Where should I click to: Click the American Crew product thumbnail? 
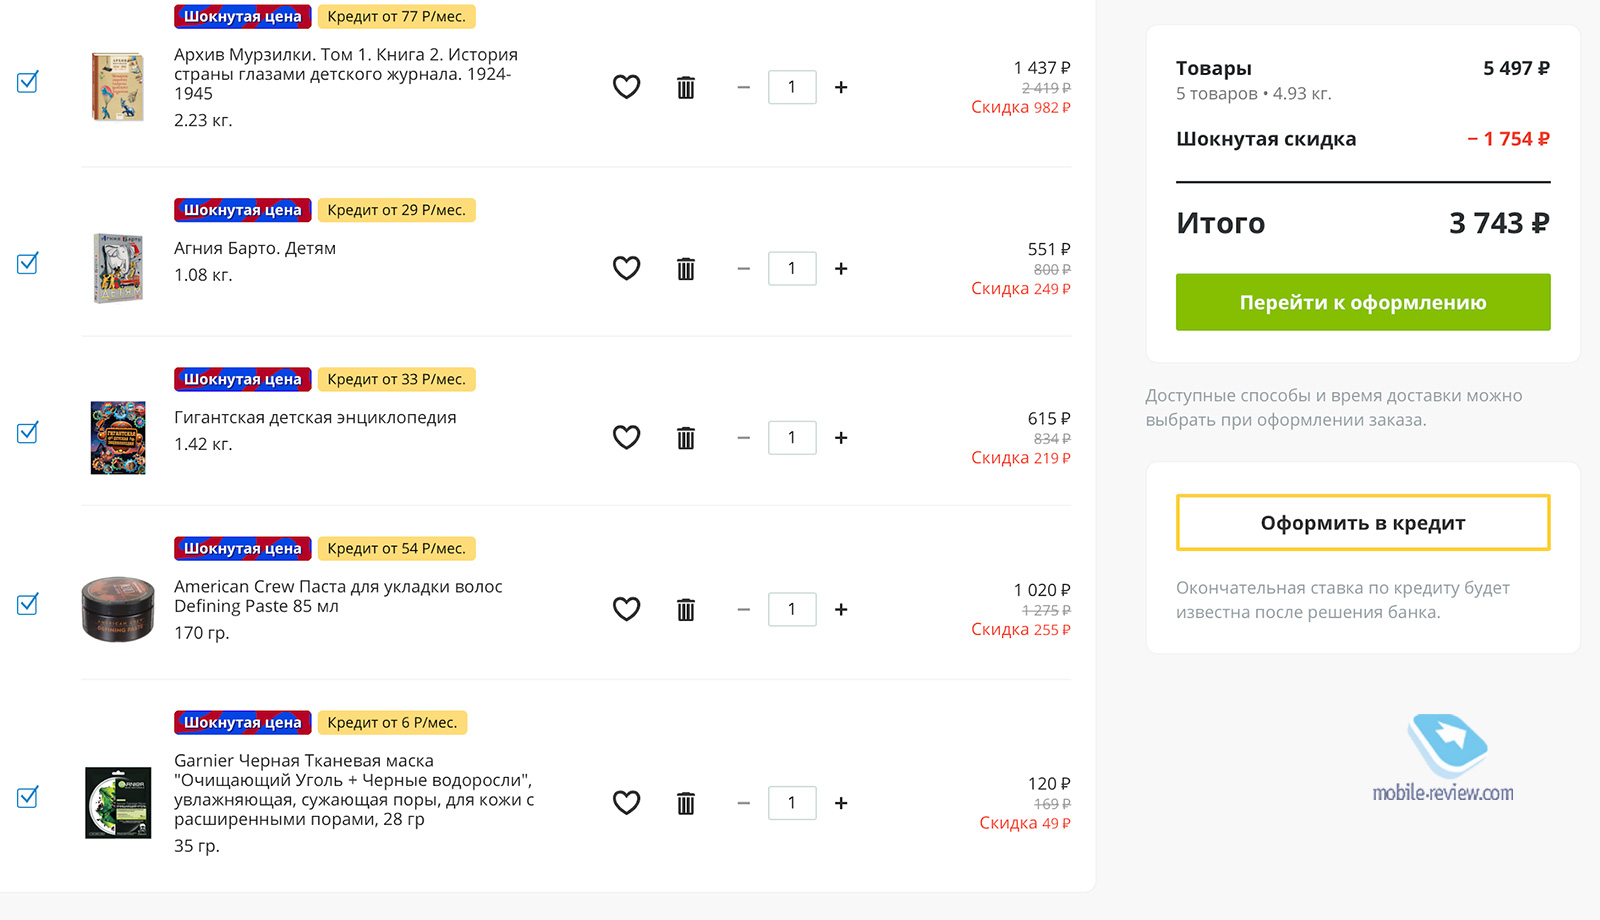(x=118, y=608)
